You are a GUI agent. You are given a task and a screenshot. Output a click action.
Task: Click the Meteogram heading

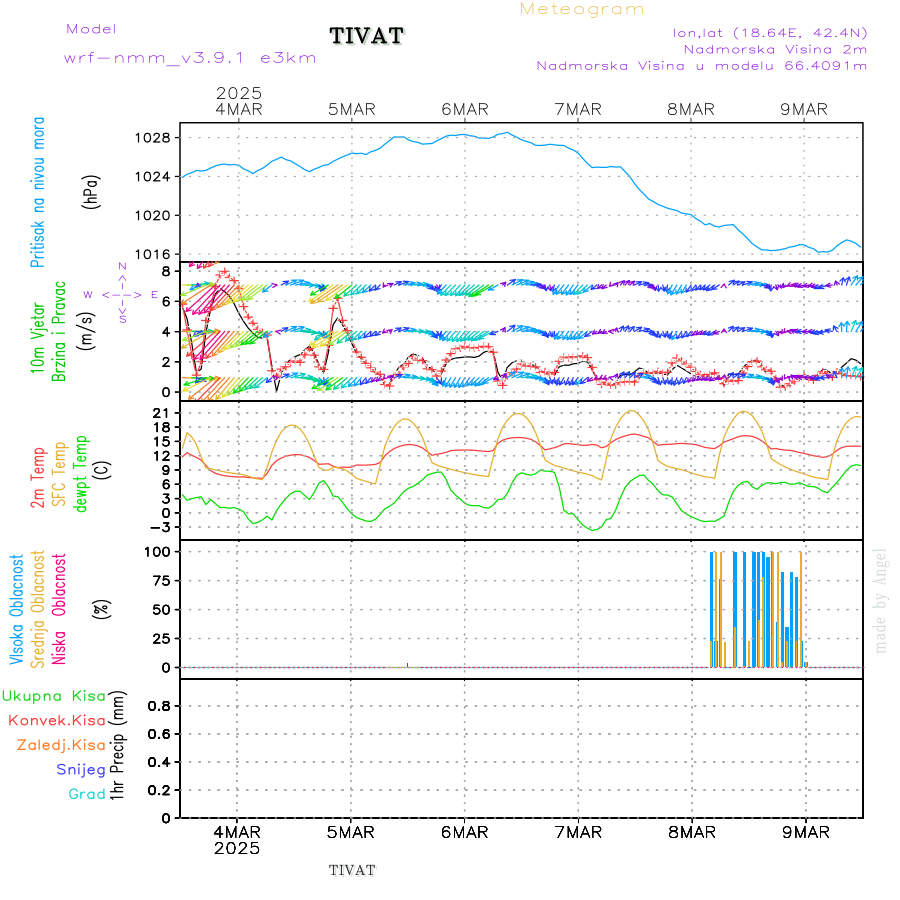coord(582,9)
